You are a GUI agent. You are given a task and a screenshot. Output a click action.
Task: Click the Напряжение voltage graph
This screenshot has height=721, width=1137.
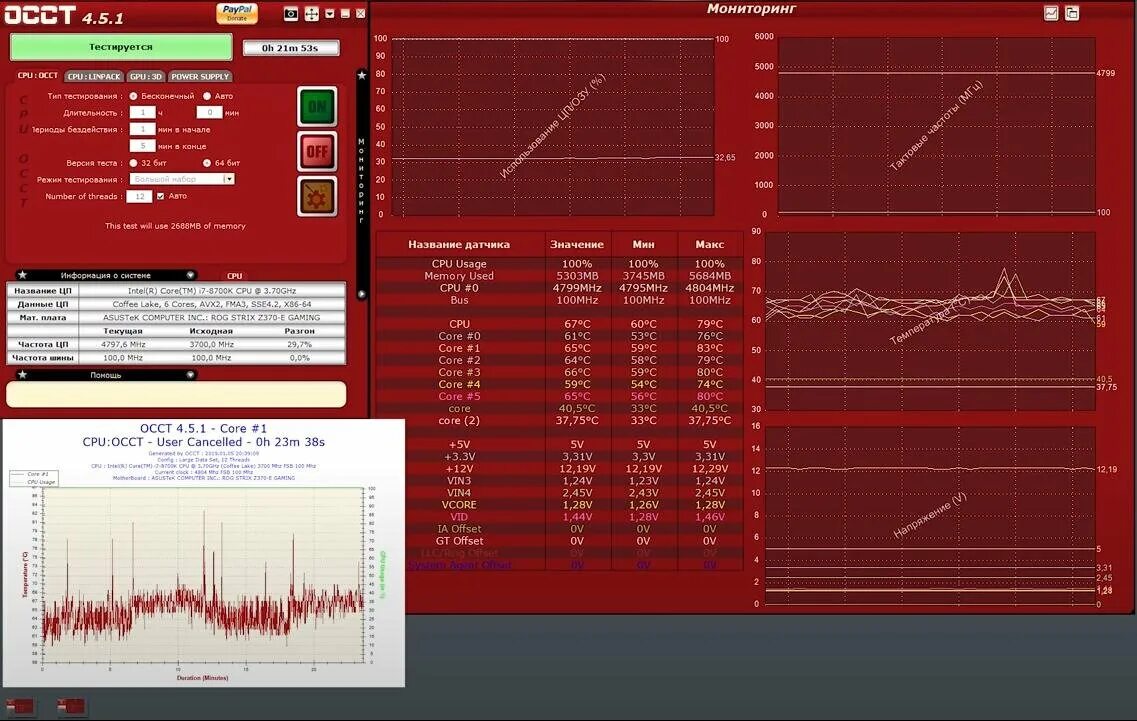click(930, 515)
